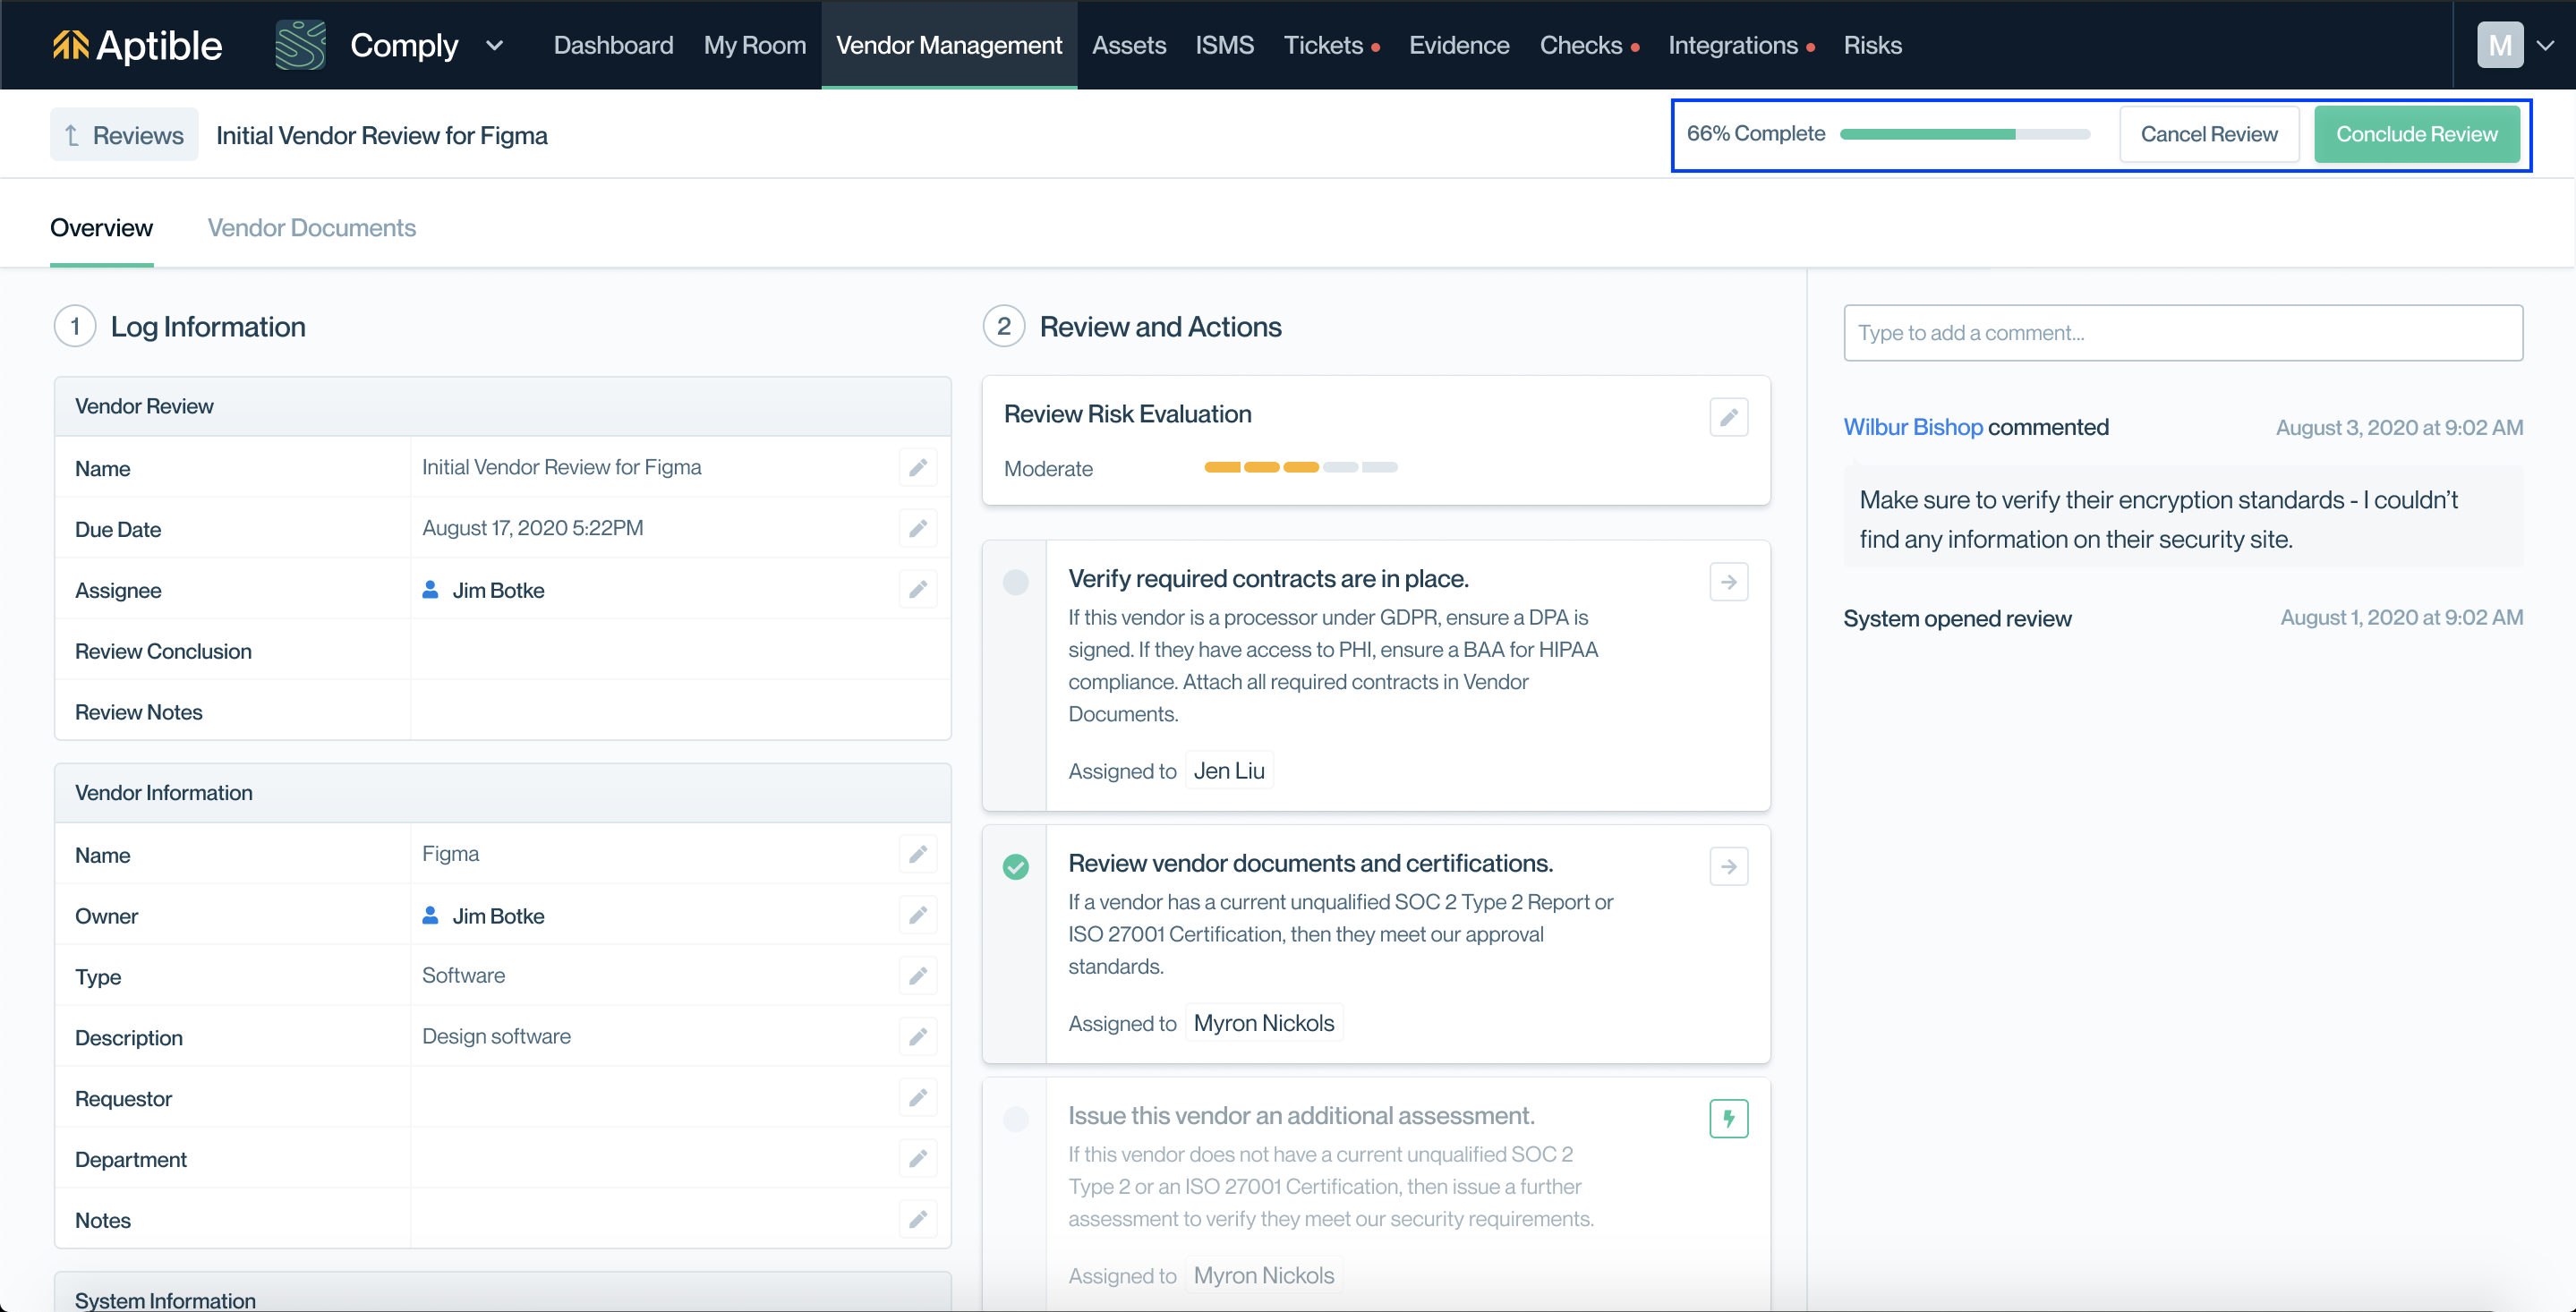Go back up to Reviews
The height and width of the screenshot is (1312, 2576).
tap(124, 135)
